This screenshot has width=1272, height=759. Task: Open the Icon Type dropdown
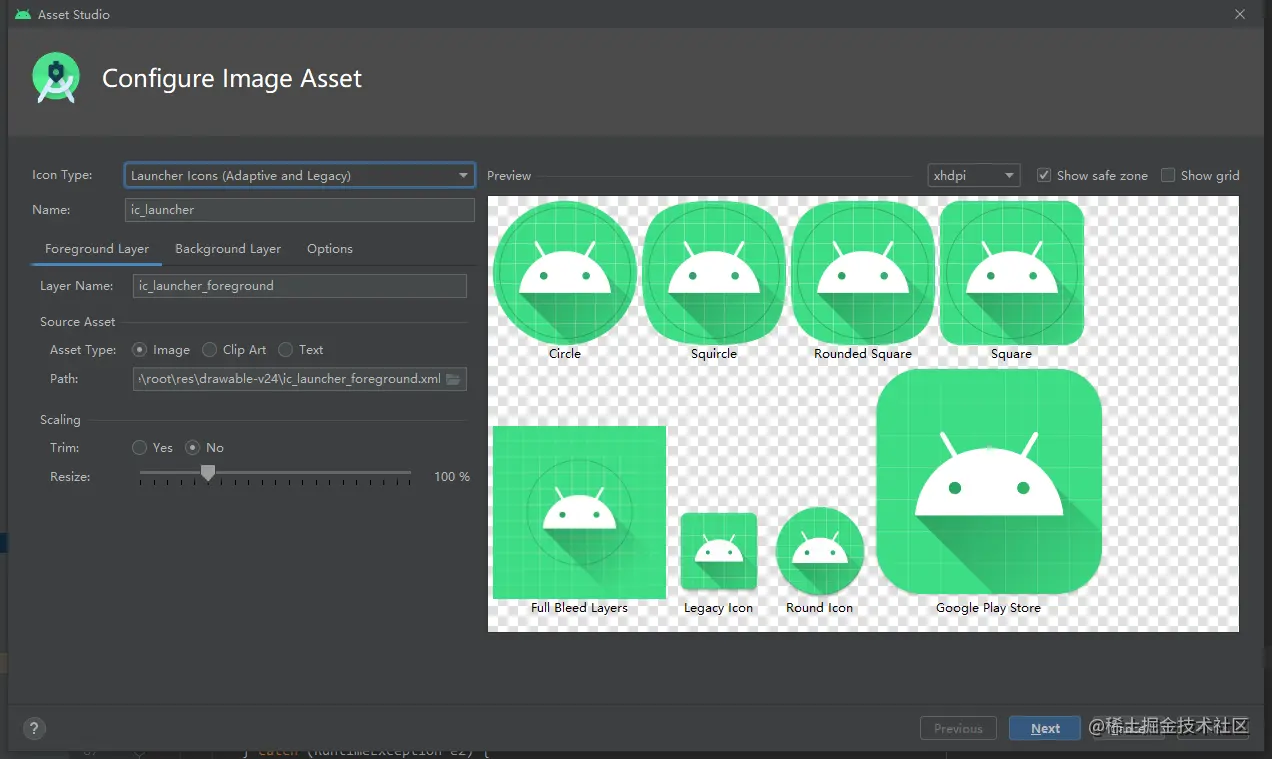[x=300, y=175]
